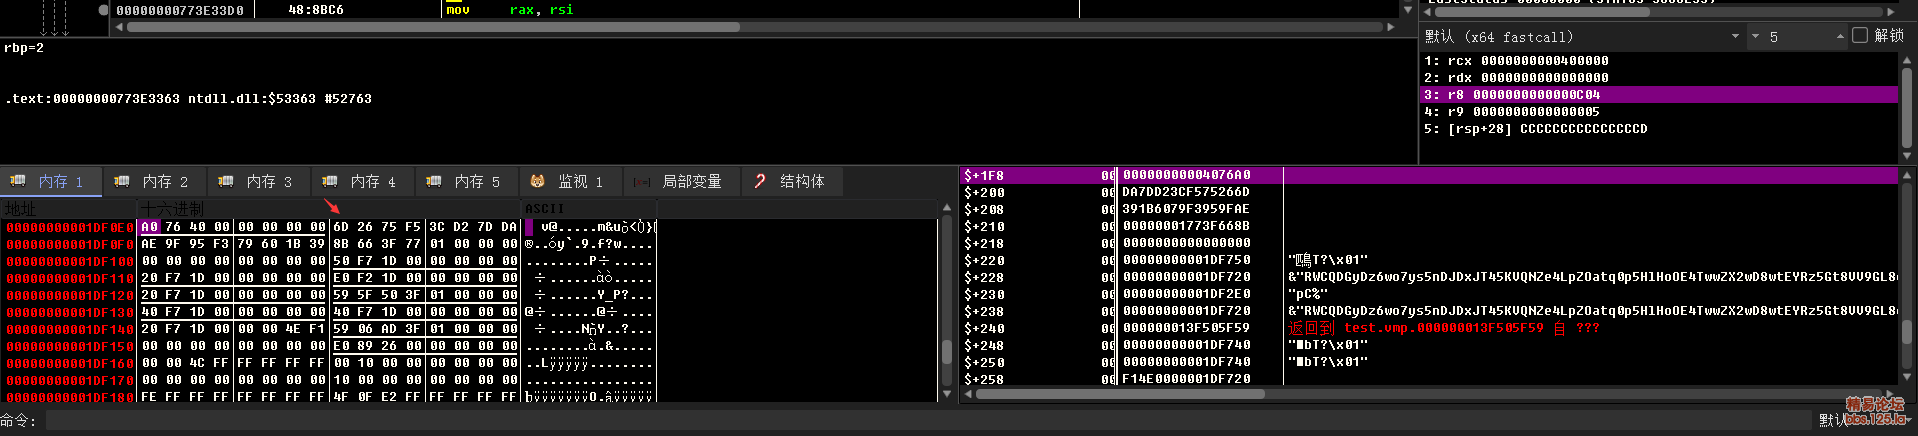Screen dimensions: 1918x436
Task: Open the 默认 (x64 fastcall) calling convention dropdown
Action: click(x=1735, y=36)
